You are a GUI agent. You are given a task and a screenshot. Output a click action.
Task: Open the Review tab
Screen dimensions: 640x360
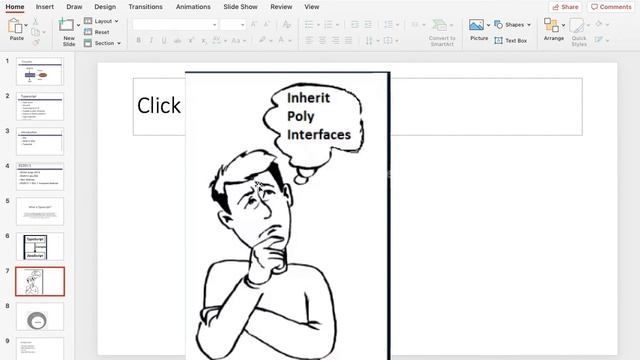coord(281,7)
